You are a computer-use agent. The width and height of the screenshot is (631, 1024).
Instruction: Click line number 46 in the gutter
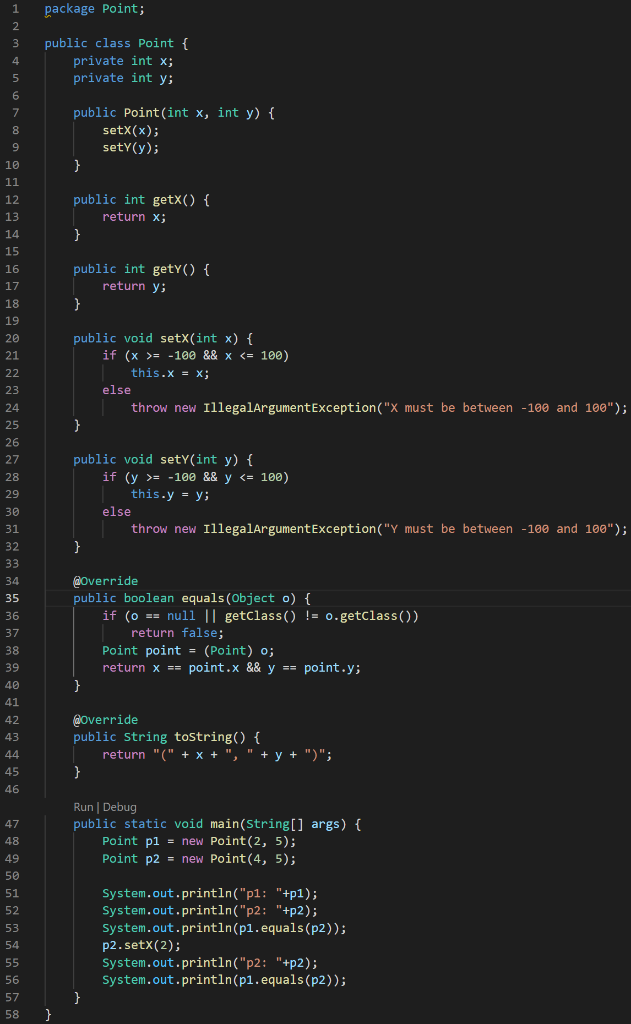12,789
